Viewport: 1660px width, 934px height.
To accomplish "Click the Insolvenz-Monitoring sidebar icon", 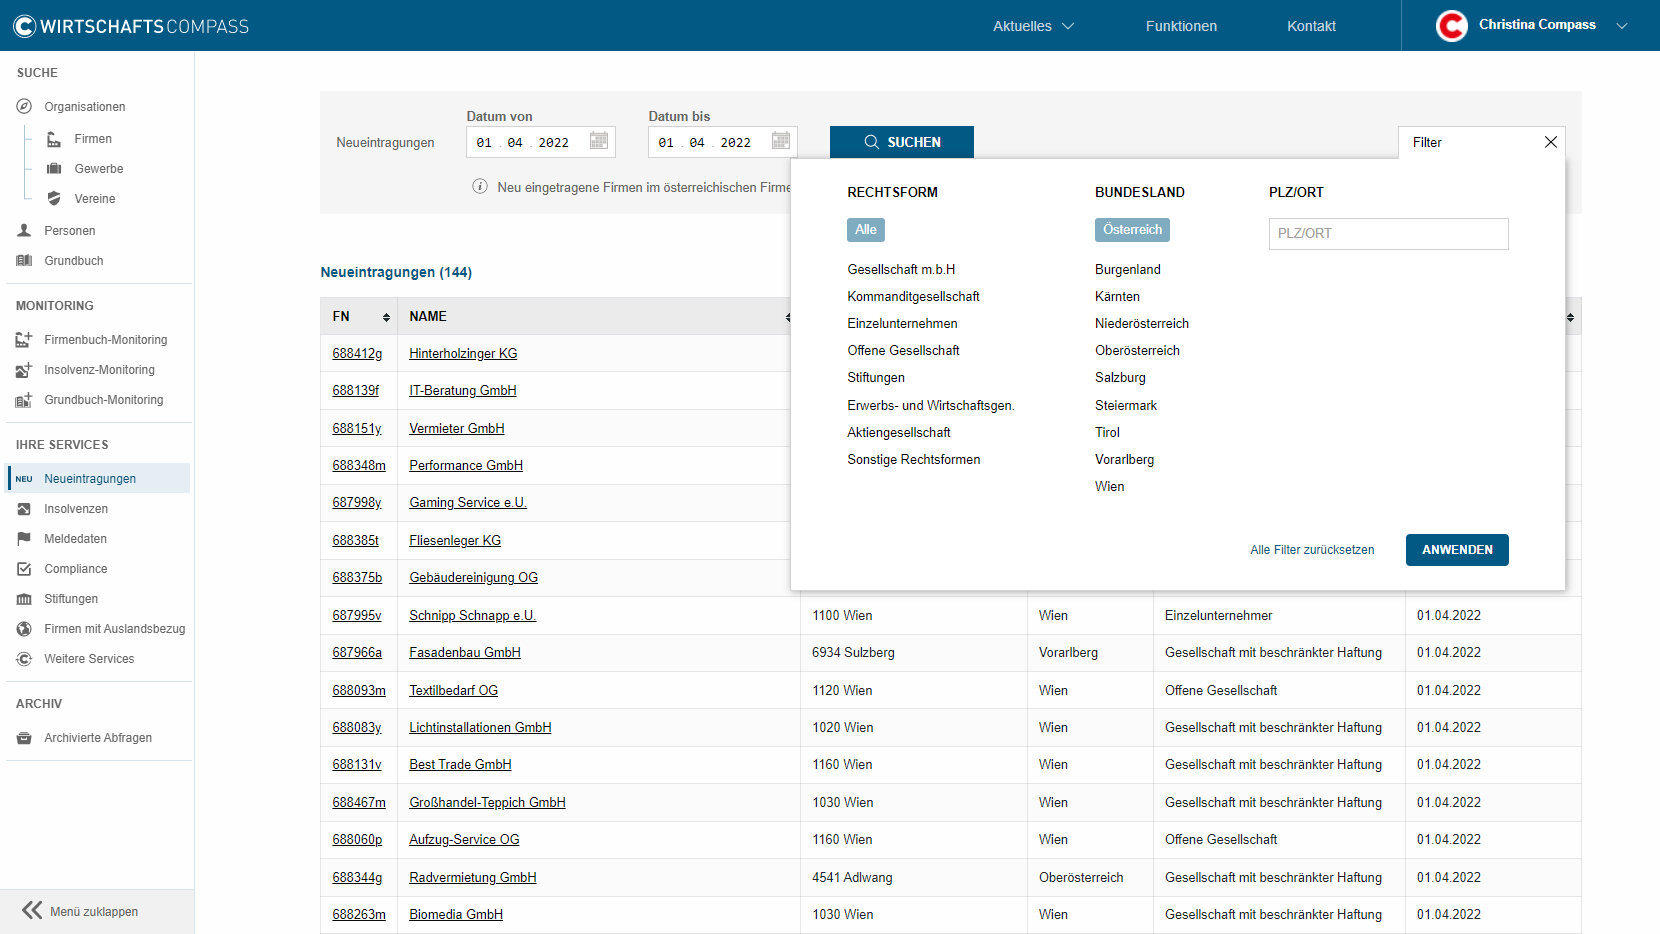I will tap(24, 370).
